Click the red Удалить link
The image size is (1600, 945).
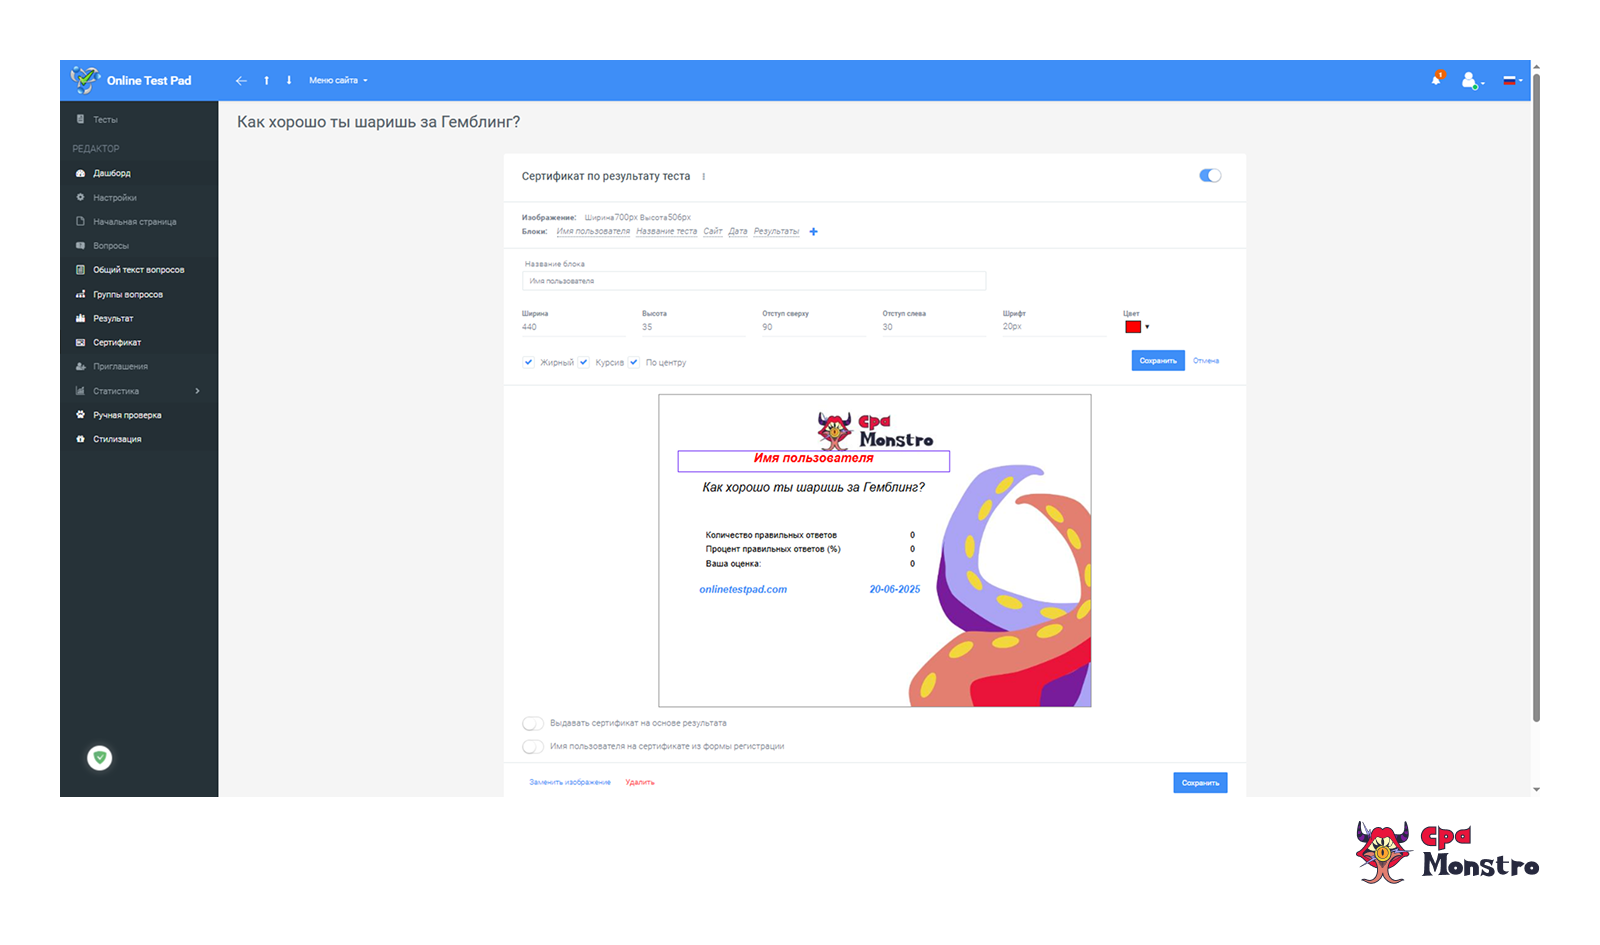(640, 783)
